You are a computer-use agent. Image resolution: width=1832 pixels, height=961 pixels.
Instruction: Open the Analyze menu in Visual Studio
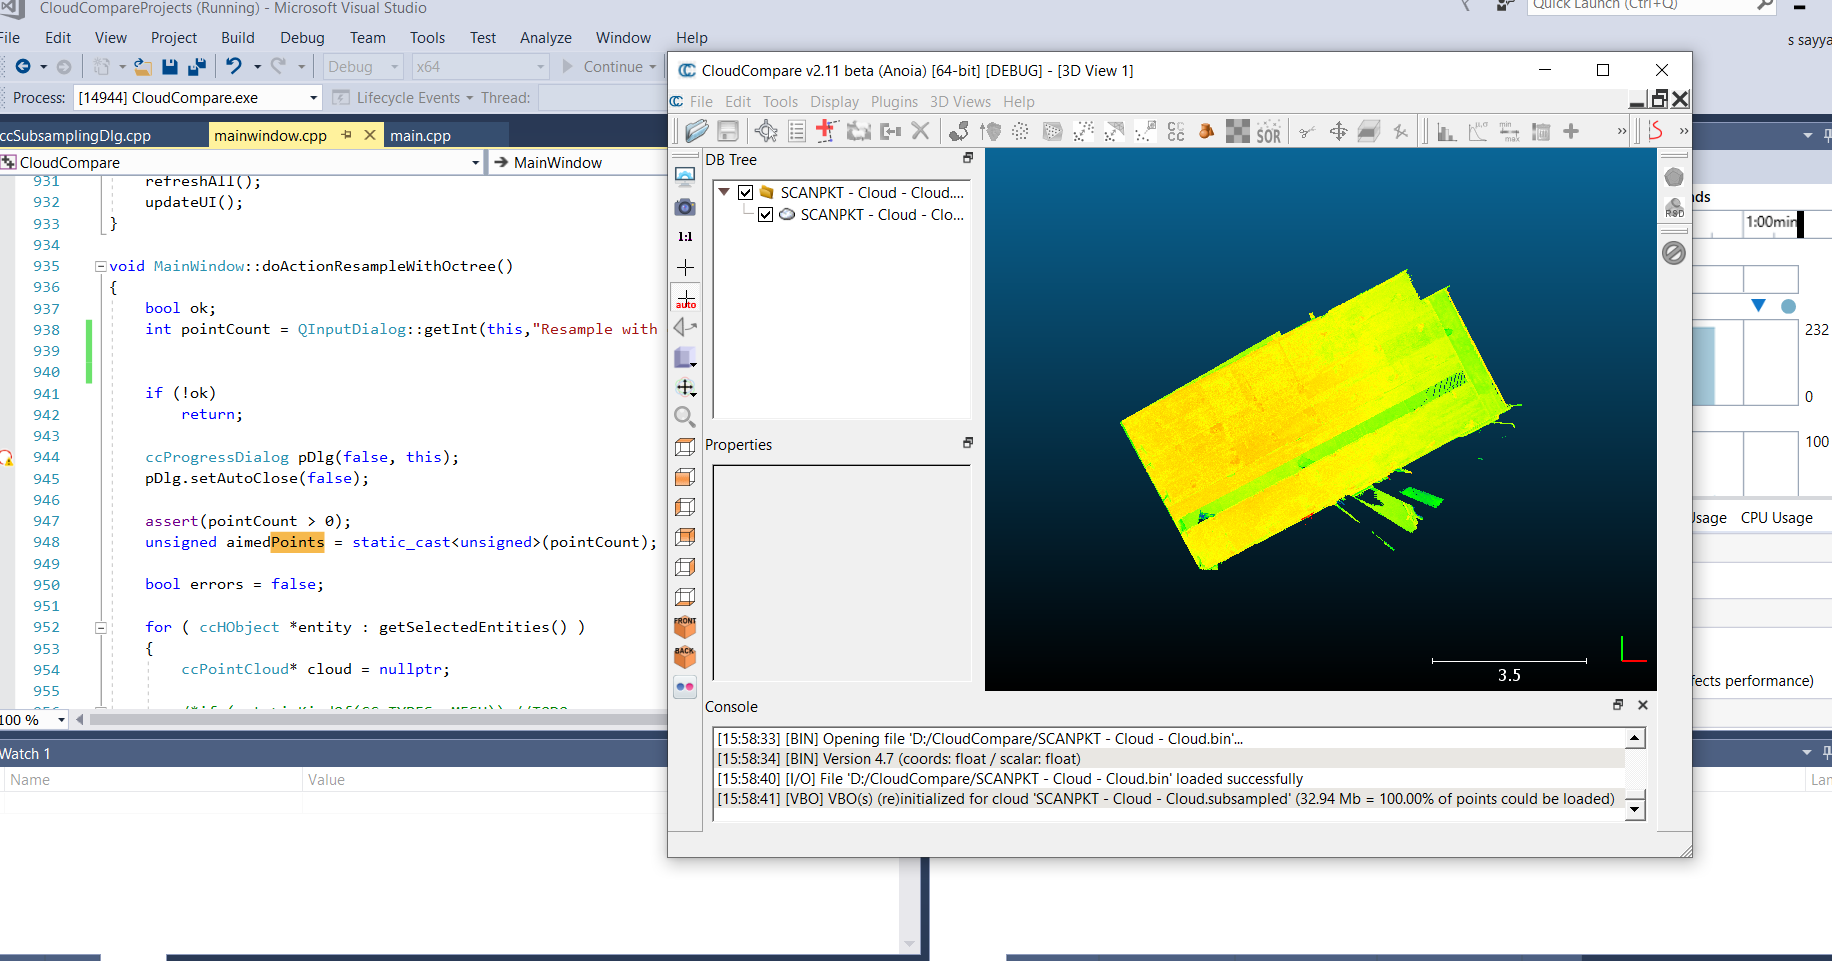(546, 38)
